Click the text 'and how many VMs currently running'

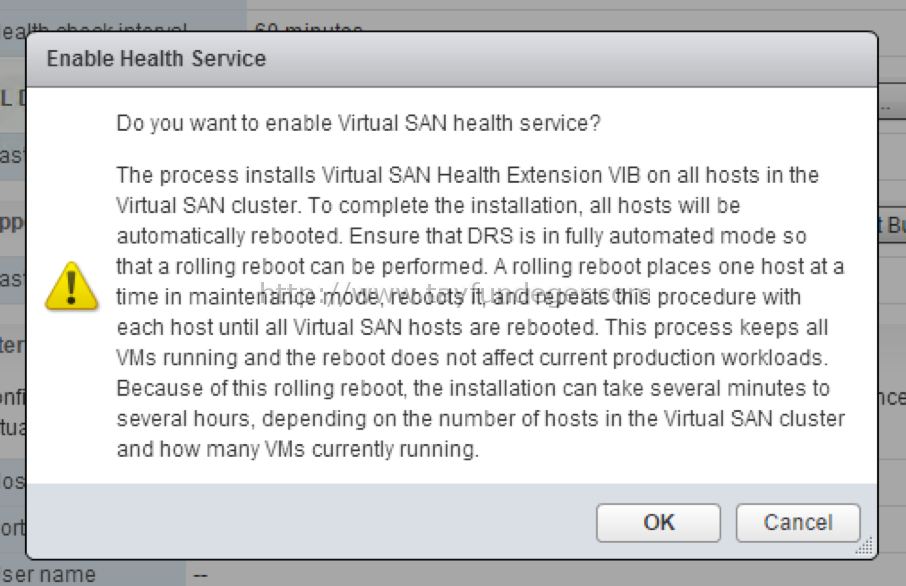tap(298, 449)
